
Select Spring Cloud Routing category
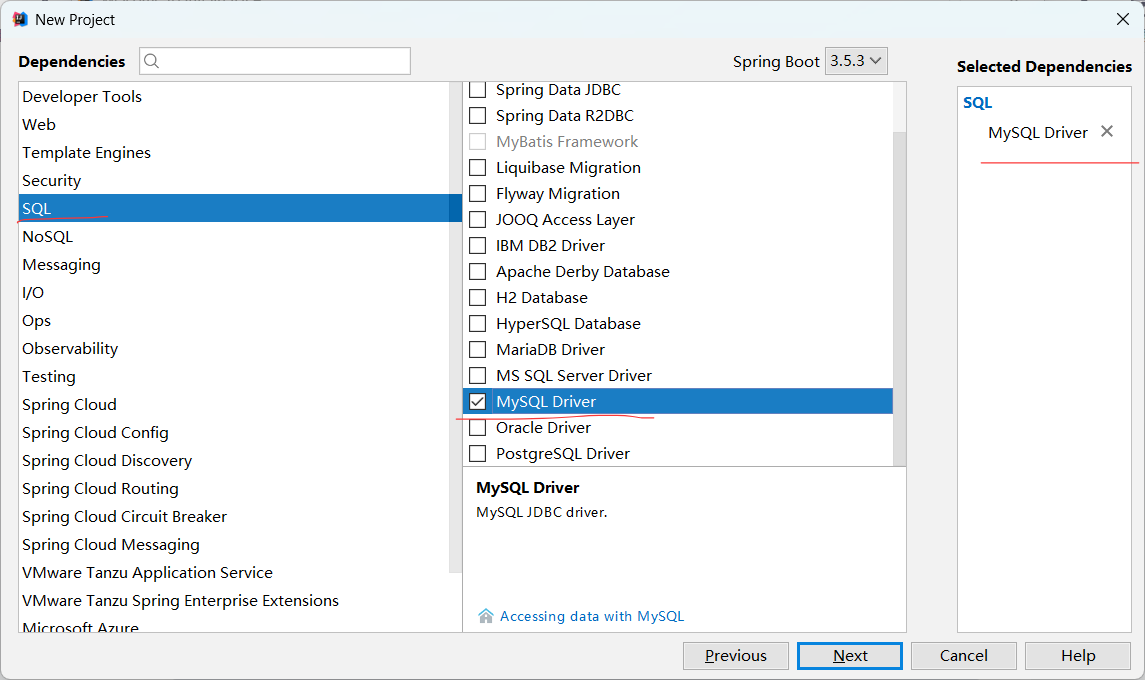coord(234,488)
